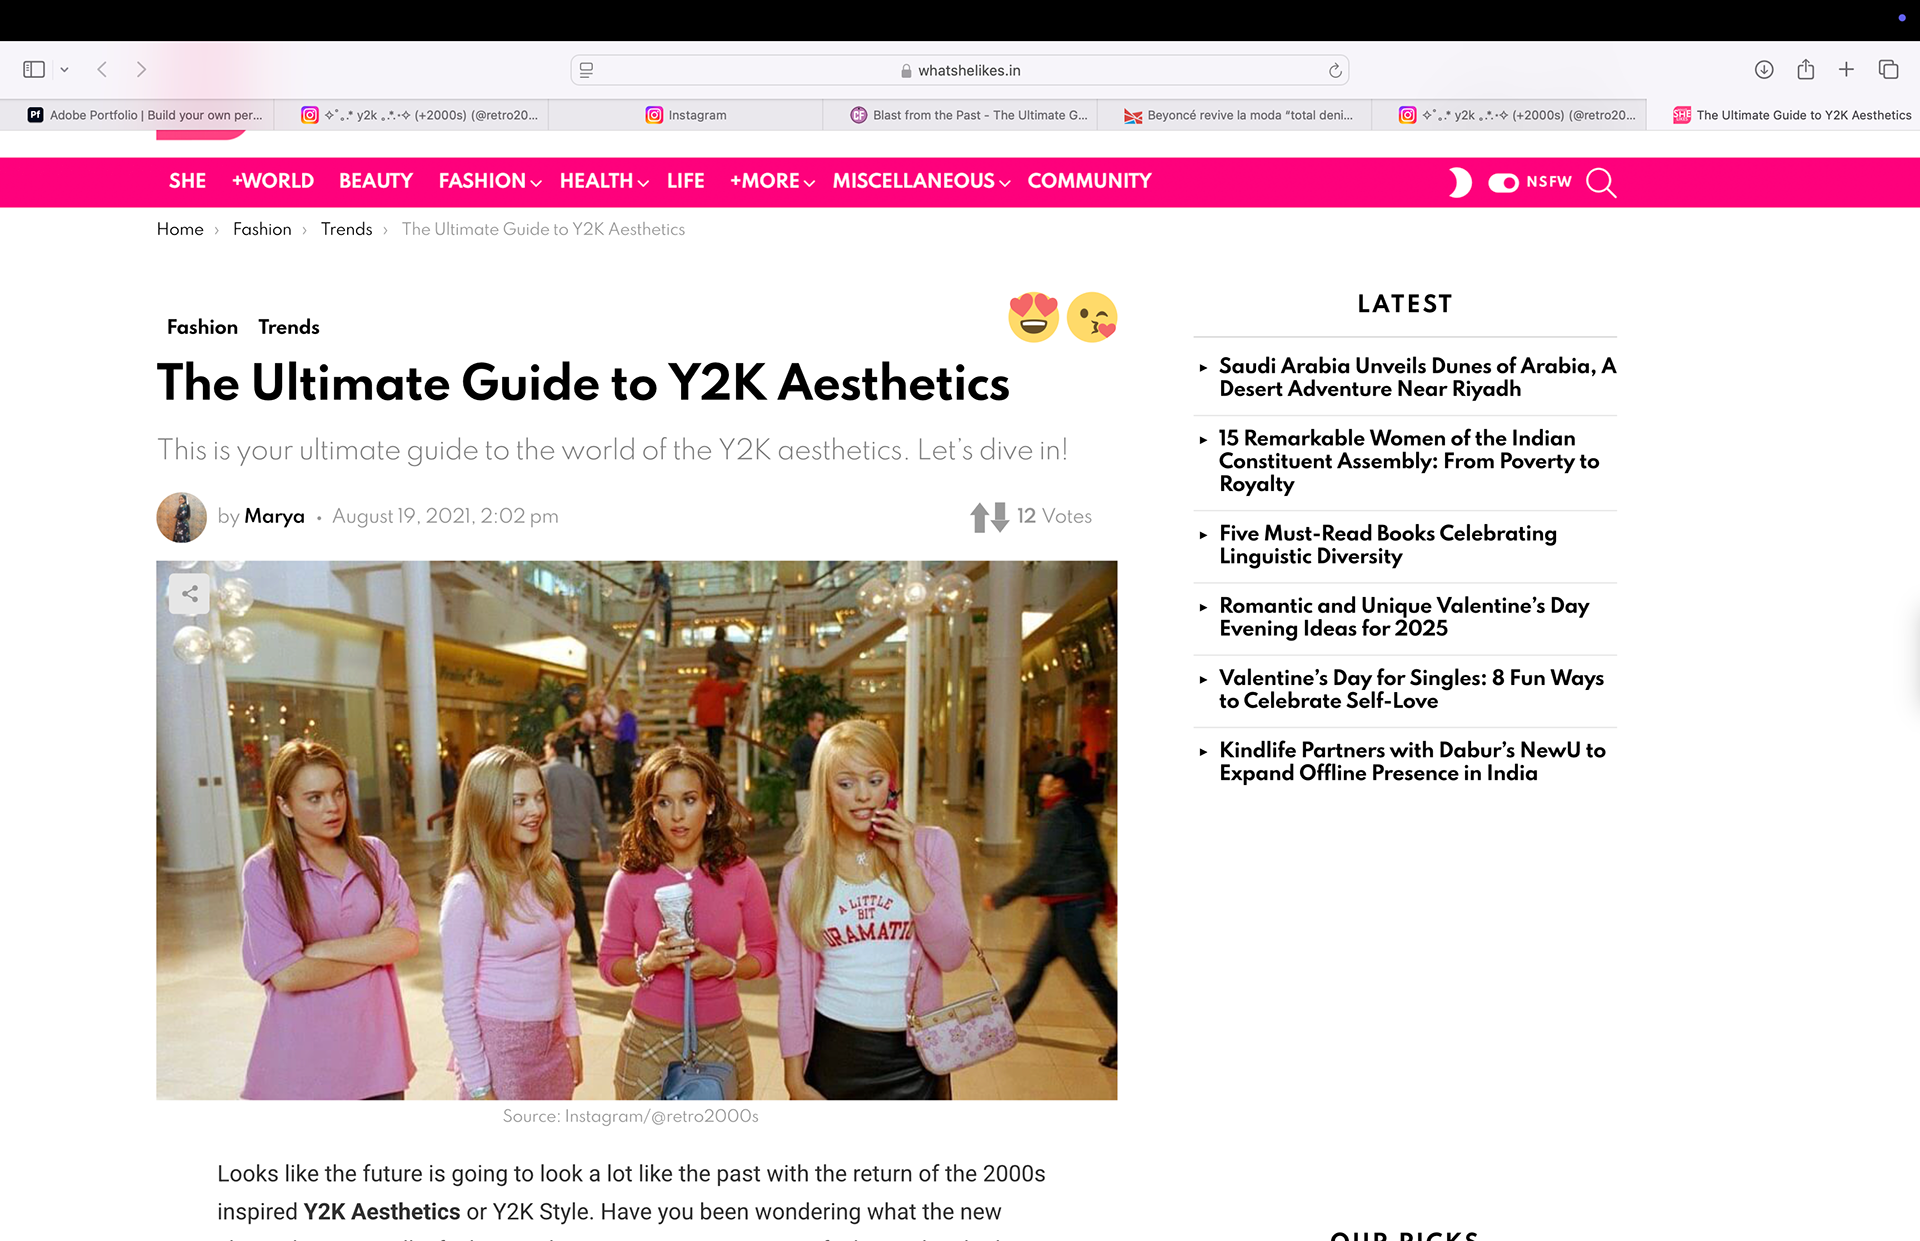Show the tab overview
1920x1241 pixels.
click(x=1888, y=69)
